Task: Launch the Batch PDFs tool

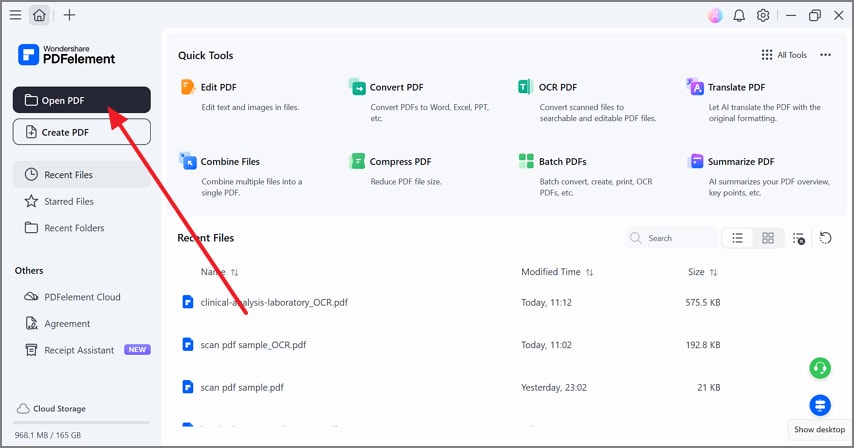Action: click(561, 162)
